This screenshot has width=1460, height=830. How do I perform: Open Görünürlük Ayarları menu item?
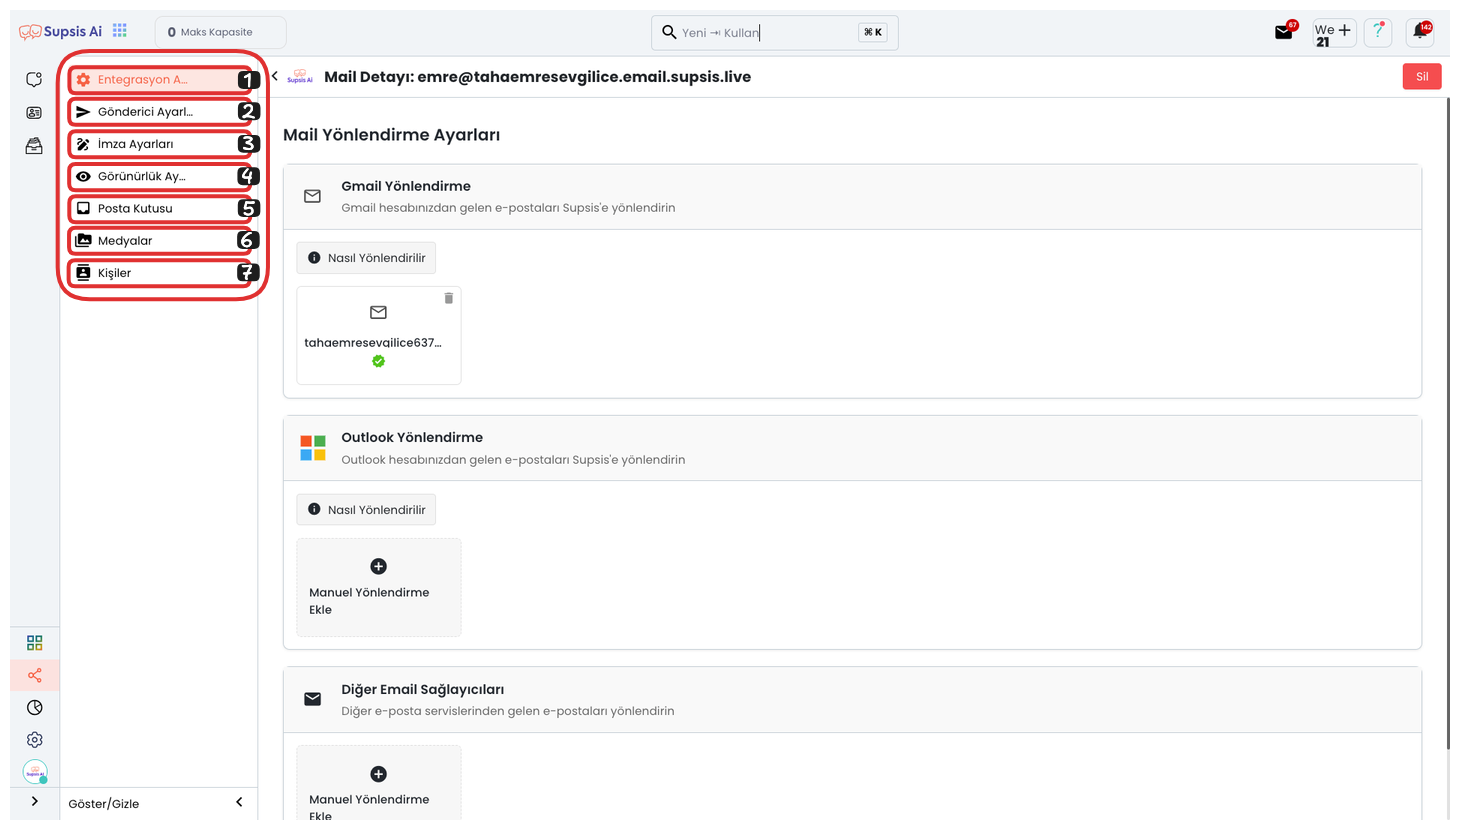point(160,176)
